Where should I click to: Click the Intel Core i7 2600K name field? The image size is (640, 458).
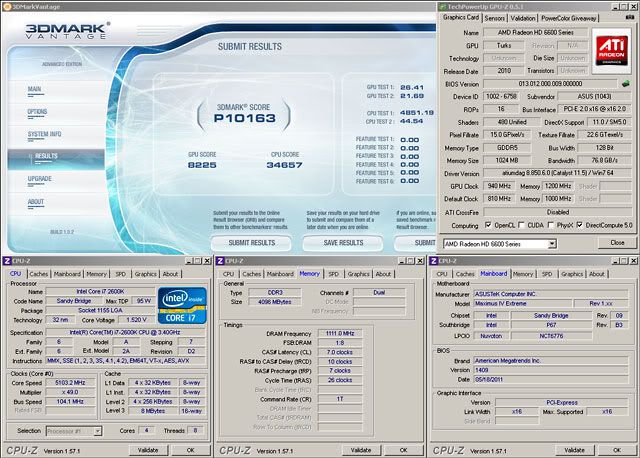point(100,291)
